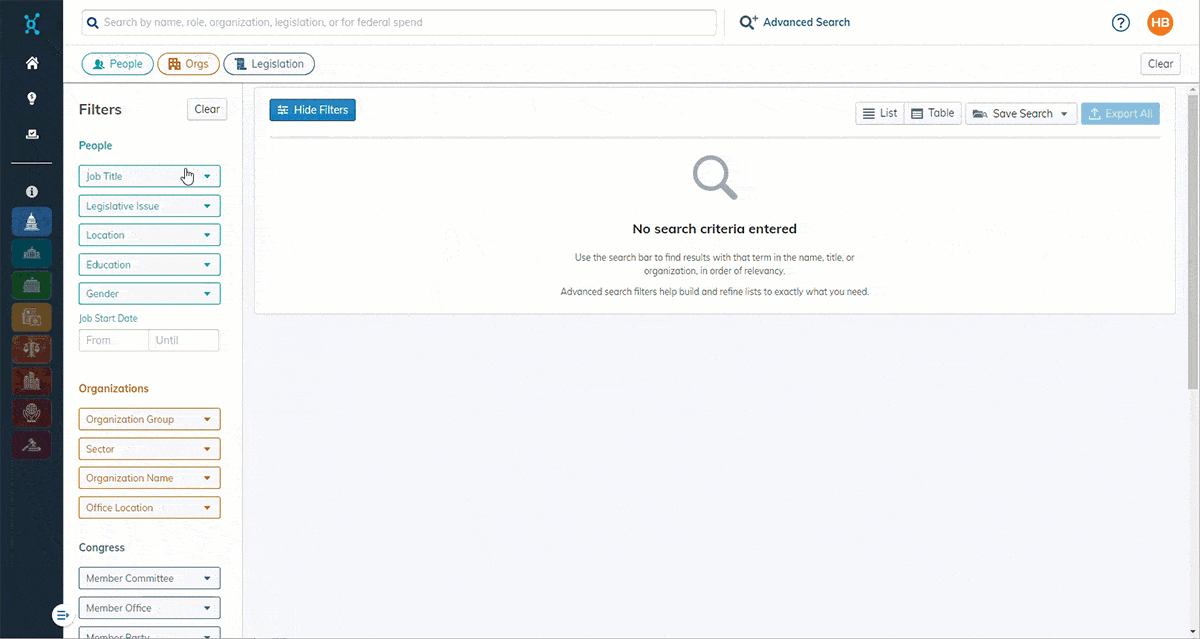This screenshot has height=639, width=1200.
Task: Open the gavel sidebar icon
Action: point(32,445)
